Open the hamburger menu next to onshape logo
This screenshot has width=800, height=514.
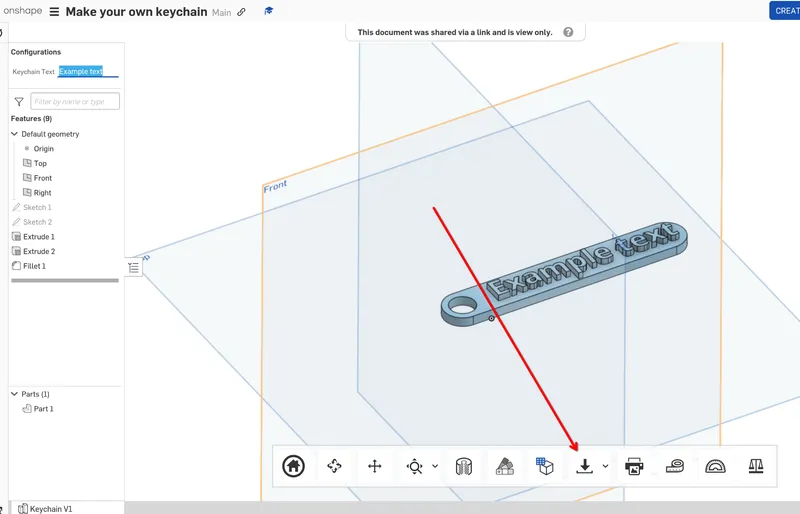[54, 12]
